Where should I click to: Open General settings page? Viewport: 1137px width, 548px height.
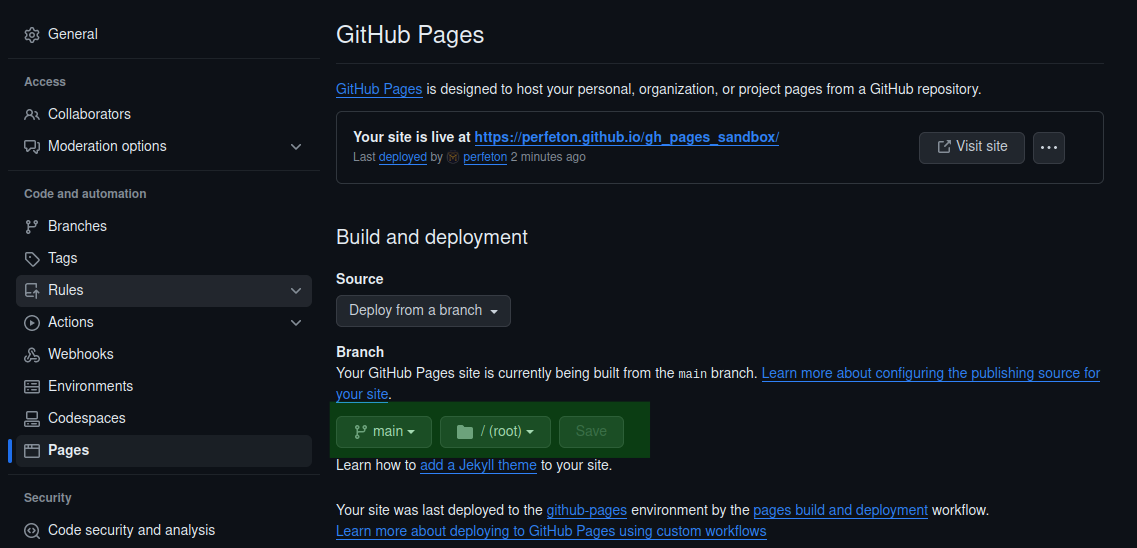[164, 34]
